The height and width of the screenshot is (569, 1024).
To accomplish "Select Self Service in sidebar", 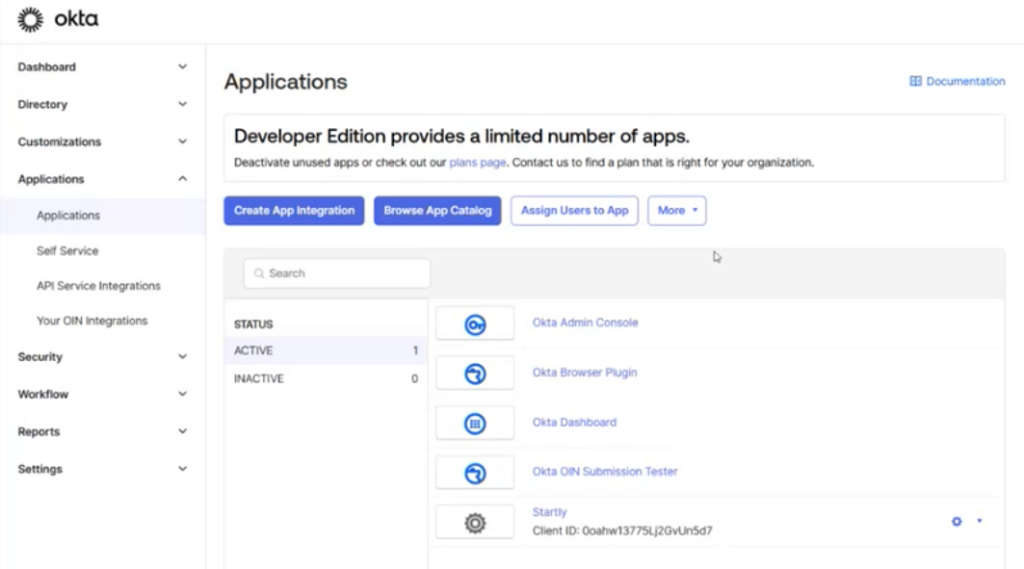I will [x=67, y=251].
